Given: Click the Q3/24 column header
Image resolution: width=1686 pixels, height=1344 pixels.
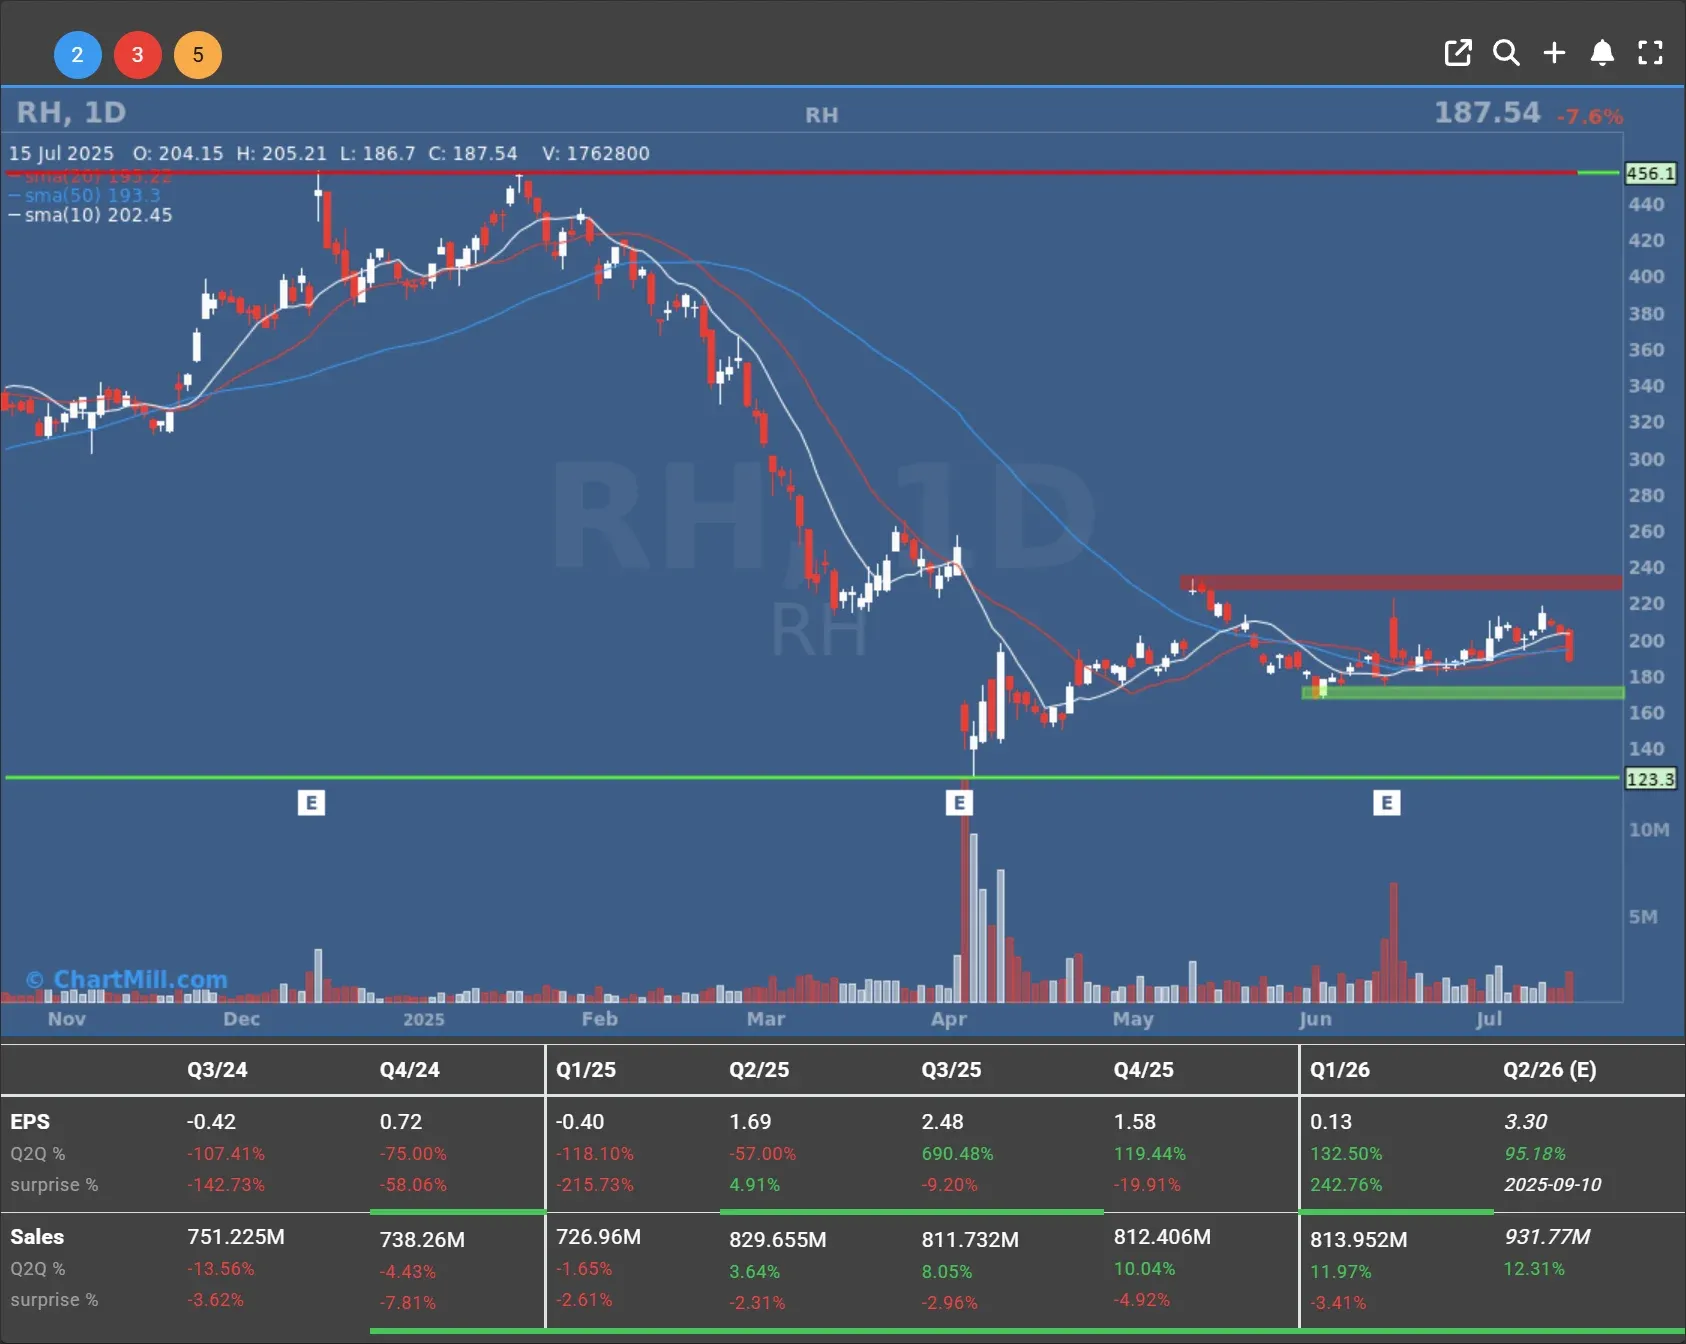Looking at the screenshot, I should [x=217, y=1070].
